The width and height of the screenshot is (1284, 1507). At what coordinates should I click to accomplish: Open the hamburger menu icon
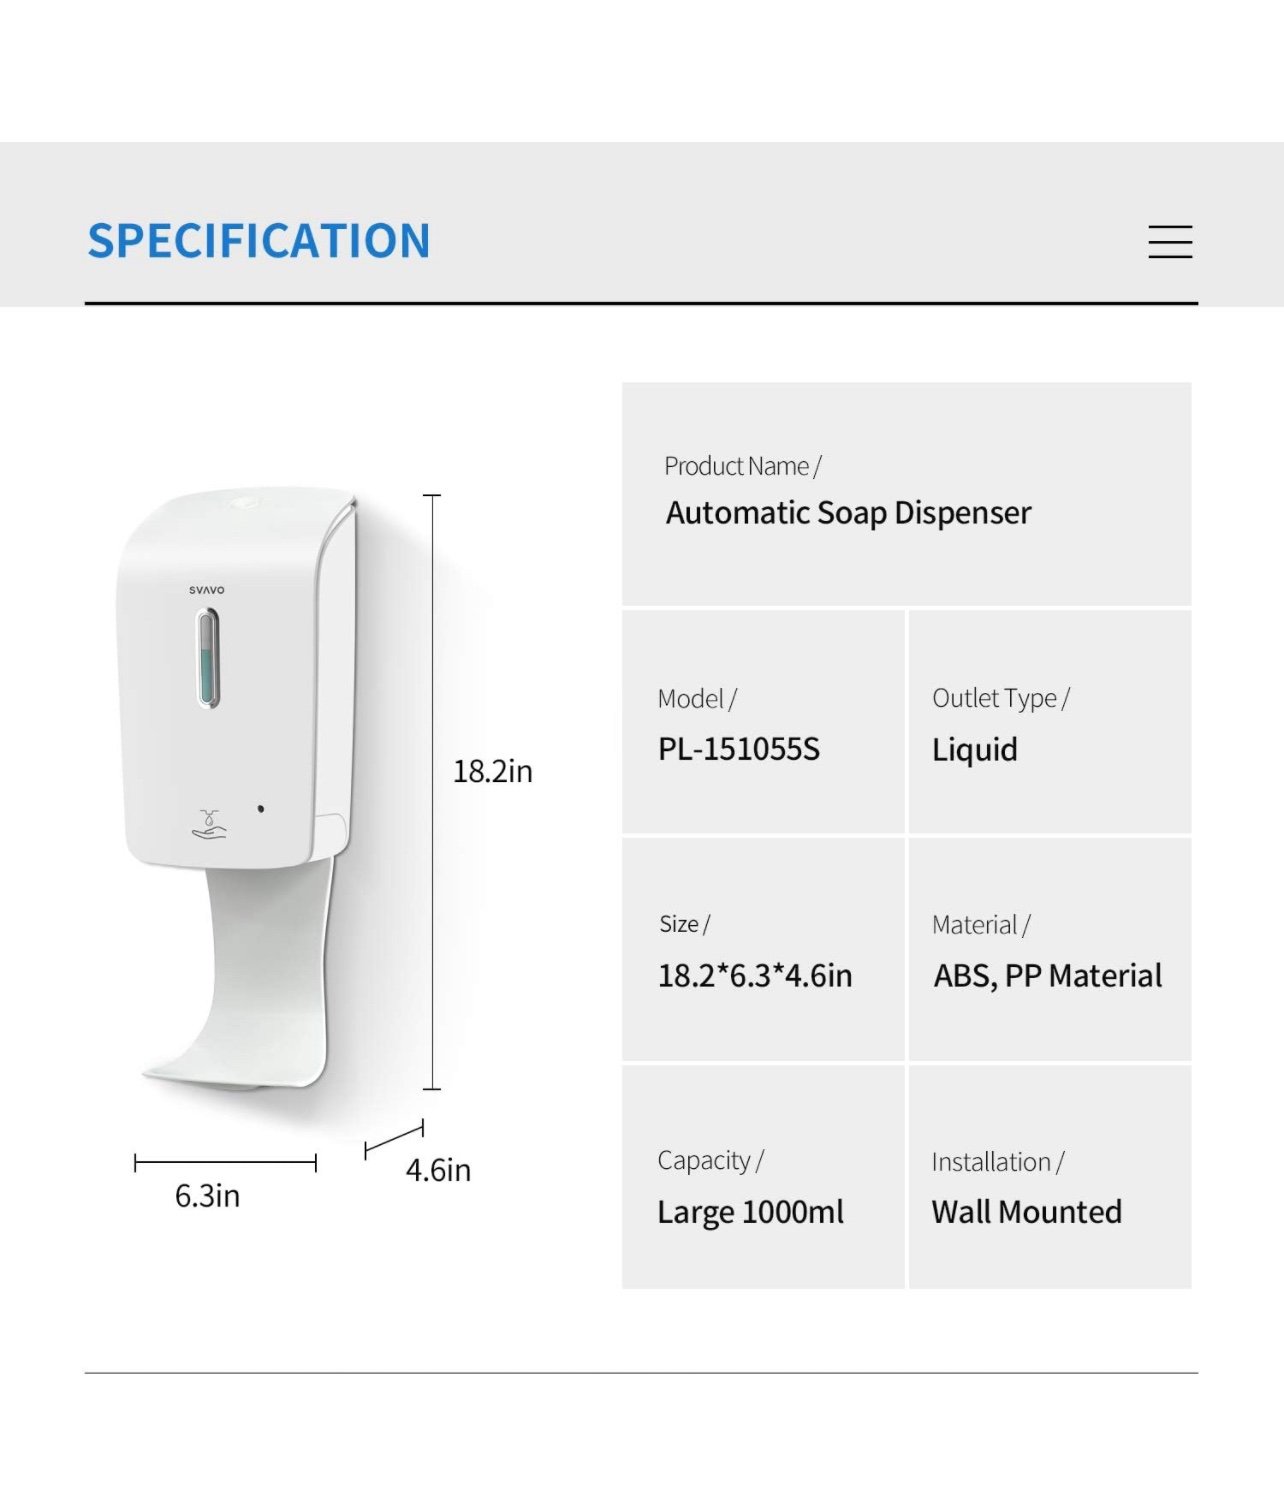1170,242
